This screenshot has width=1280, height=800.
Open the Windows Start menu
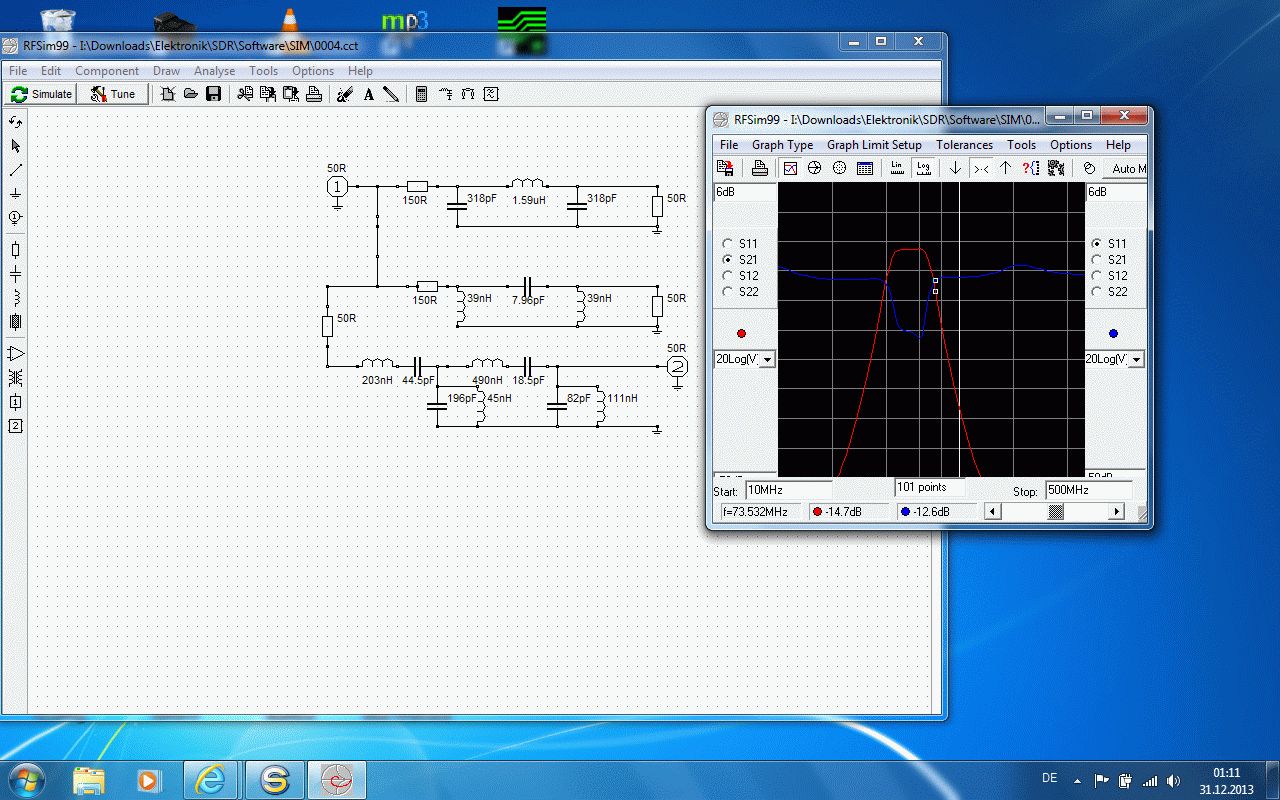[27, 779]
